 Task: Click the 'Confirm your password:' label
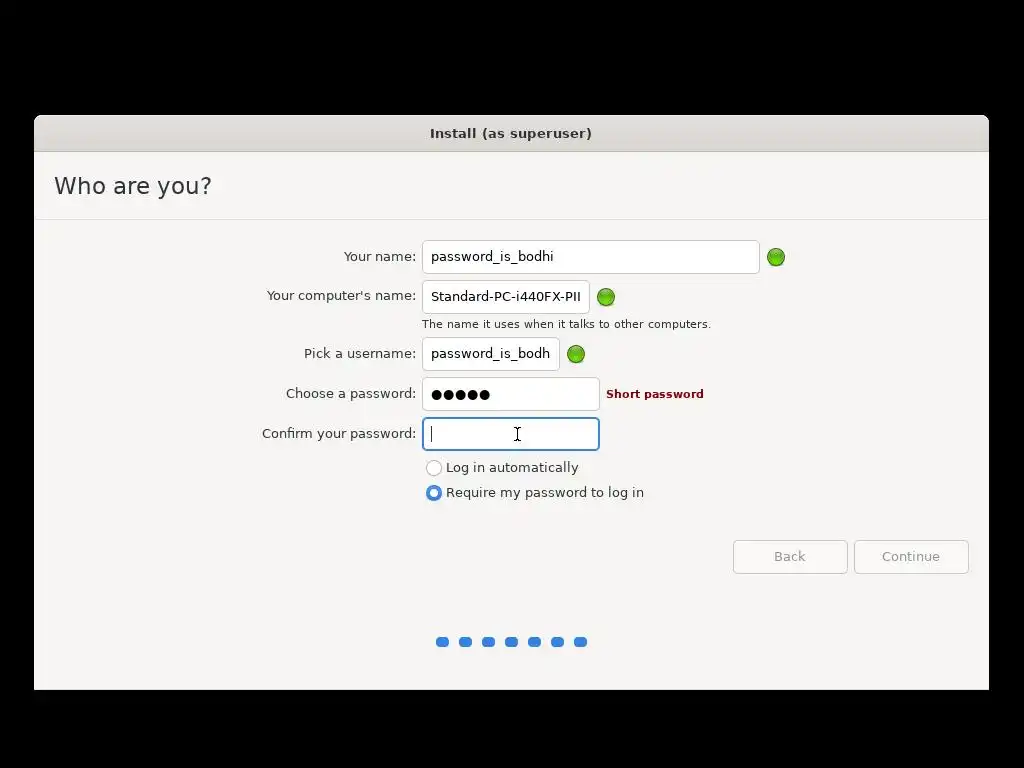tap(338, 434)
